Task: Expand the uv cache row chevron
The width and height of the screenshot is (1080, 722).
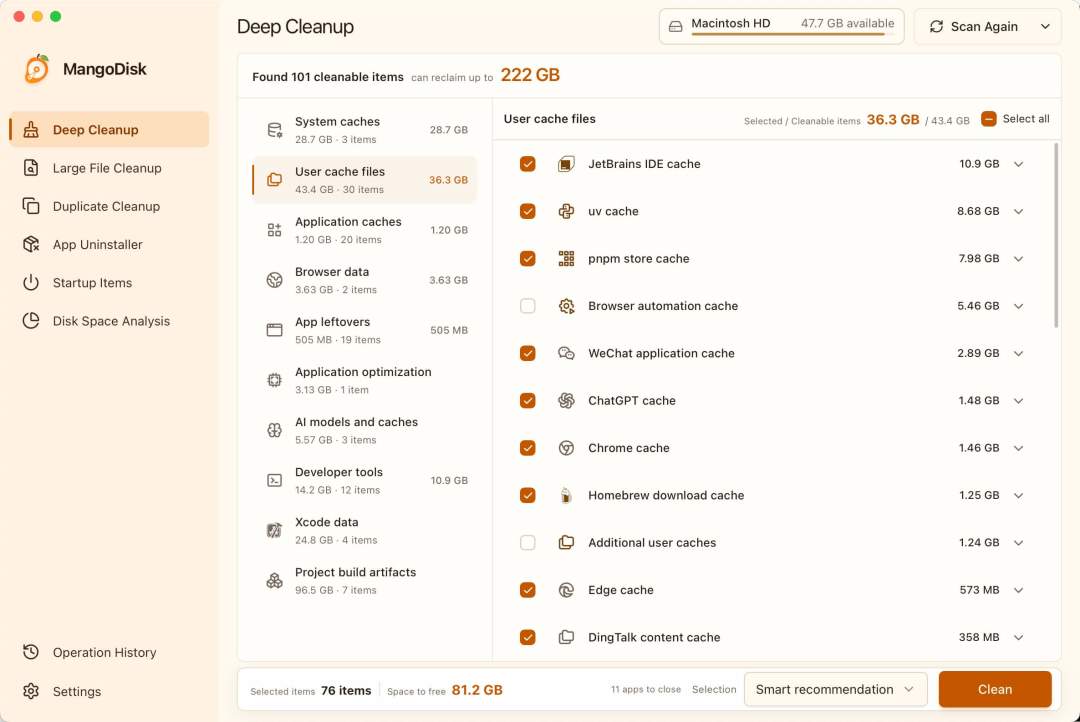Action: (1019, 212)
